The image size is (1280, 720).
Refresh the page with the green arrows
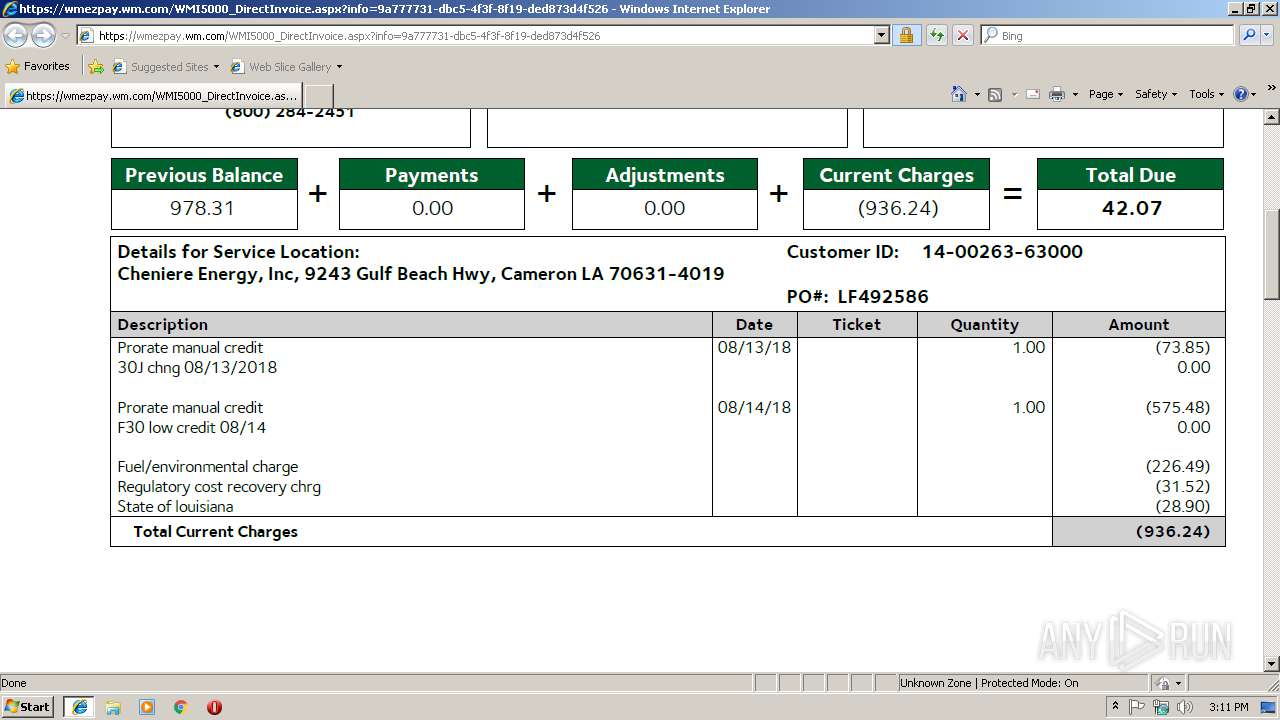coord(936,36)
